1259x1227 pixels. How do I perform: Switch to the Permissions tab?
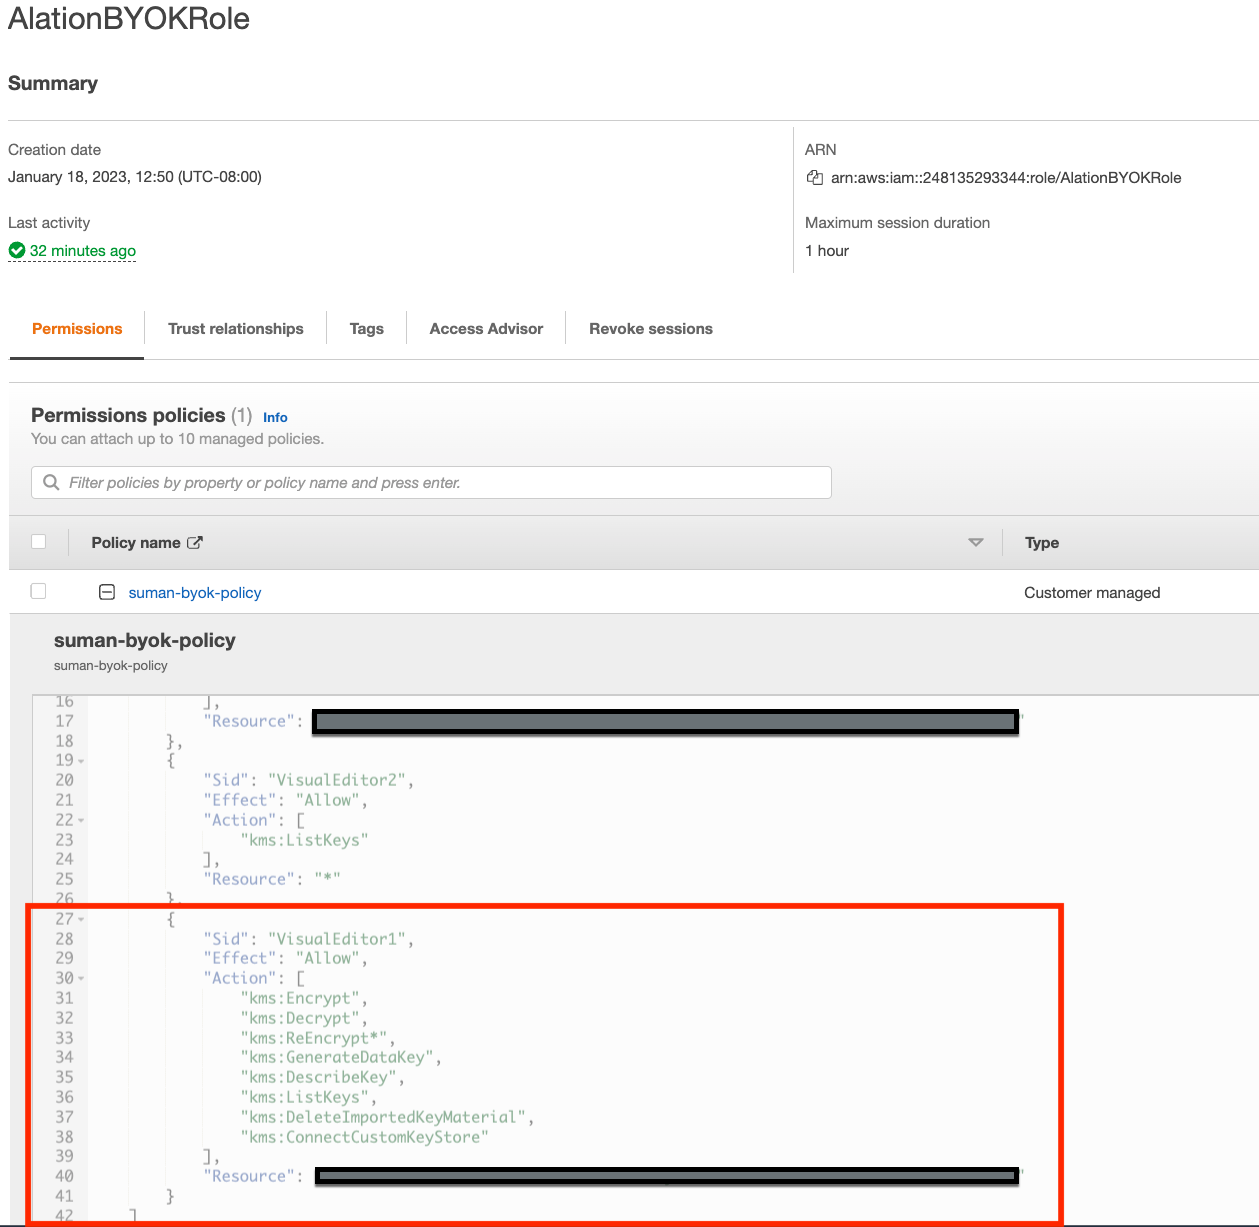[77, 329]
